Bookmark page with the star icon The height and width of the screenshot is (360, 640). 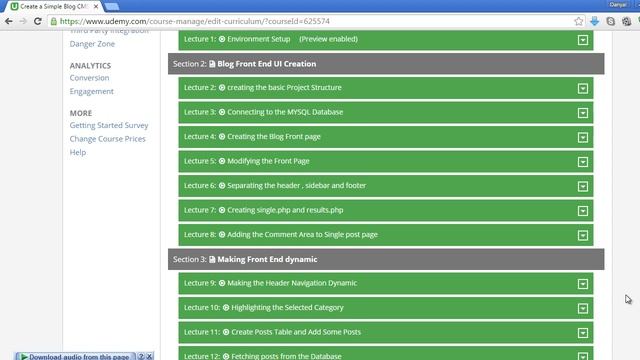click(x=578, y=21)
